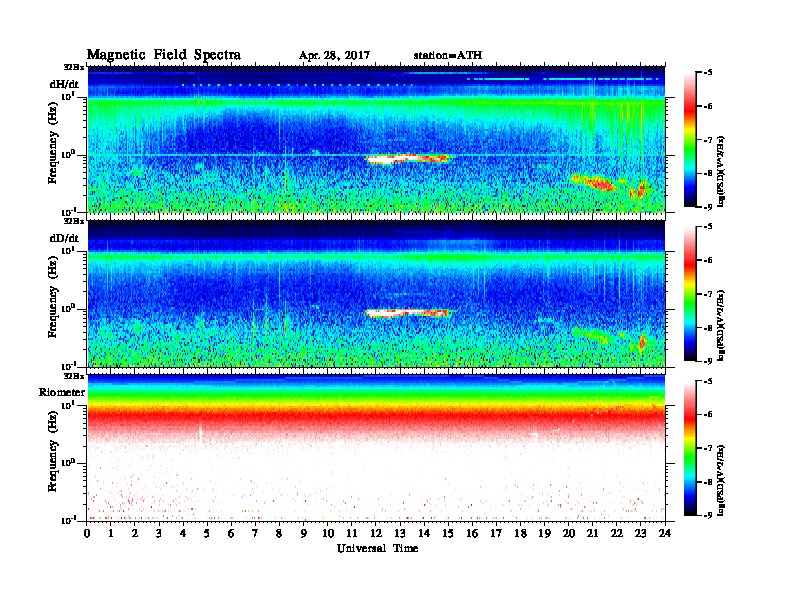Click the bright white emission in dD/dt spectrogram
Viewport: 792px width, 612px height.
[x=407, y=313]
